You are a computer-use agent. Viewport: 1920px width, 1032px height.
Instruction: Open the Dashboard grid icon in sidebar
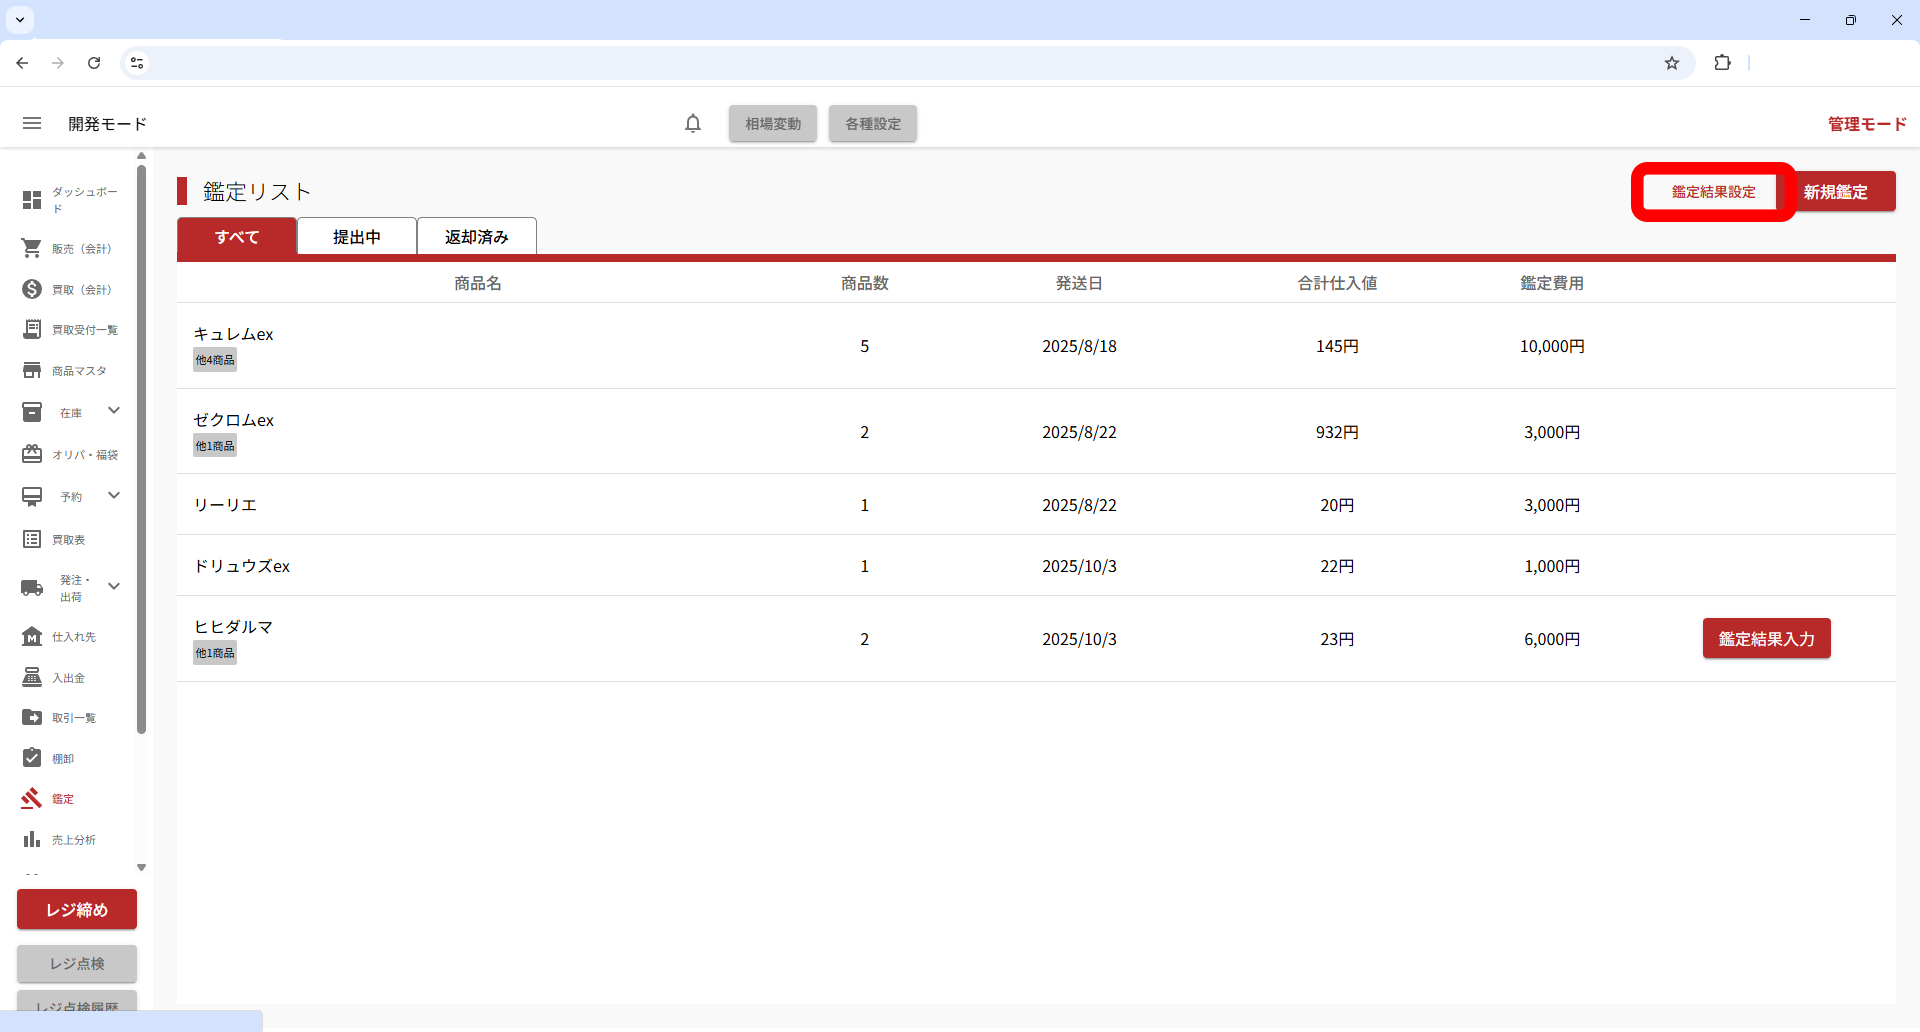32,200
